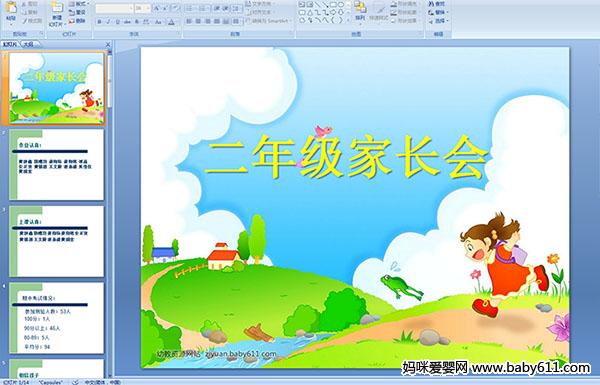The image size is (600, 385).
Task: Click the Reset slide icon
Action: coord(77,12)
